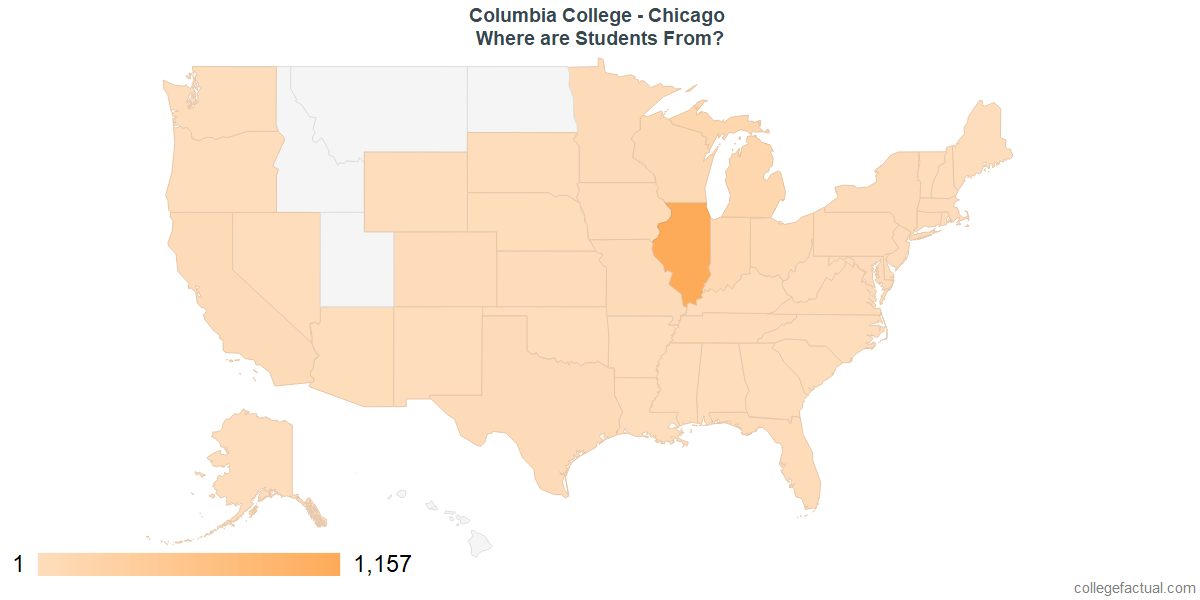Click the orange legend gradient bar
This screenshot has height=600, width=1200.
[x=189, y=564]
